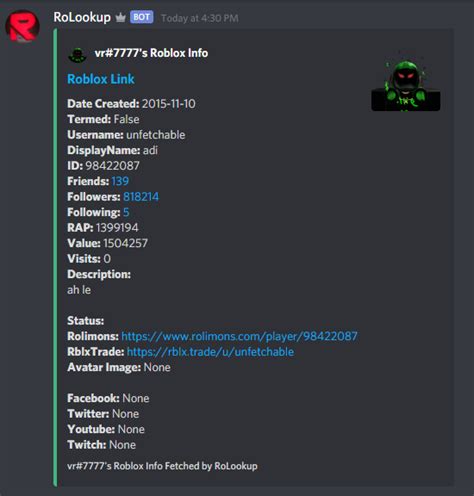Open the rblx.trade unfetchable link

(210, 352)
